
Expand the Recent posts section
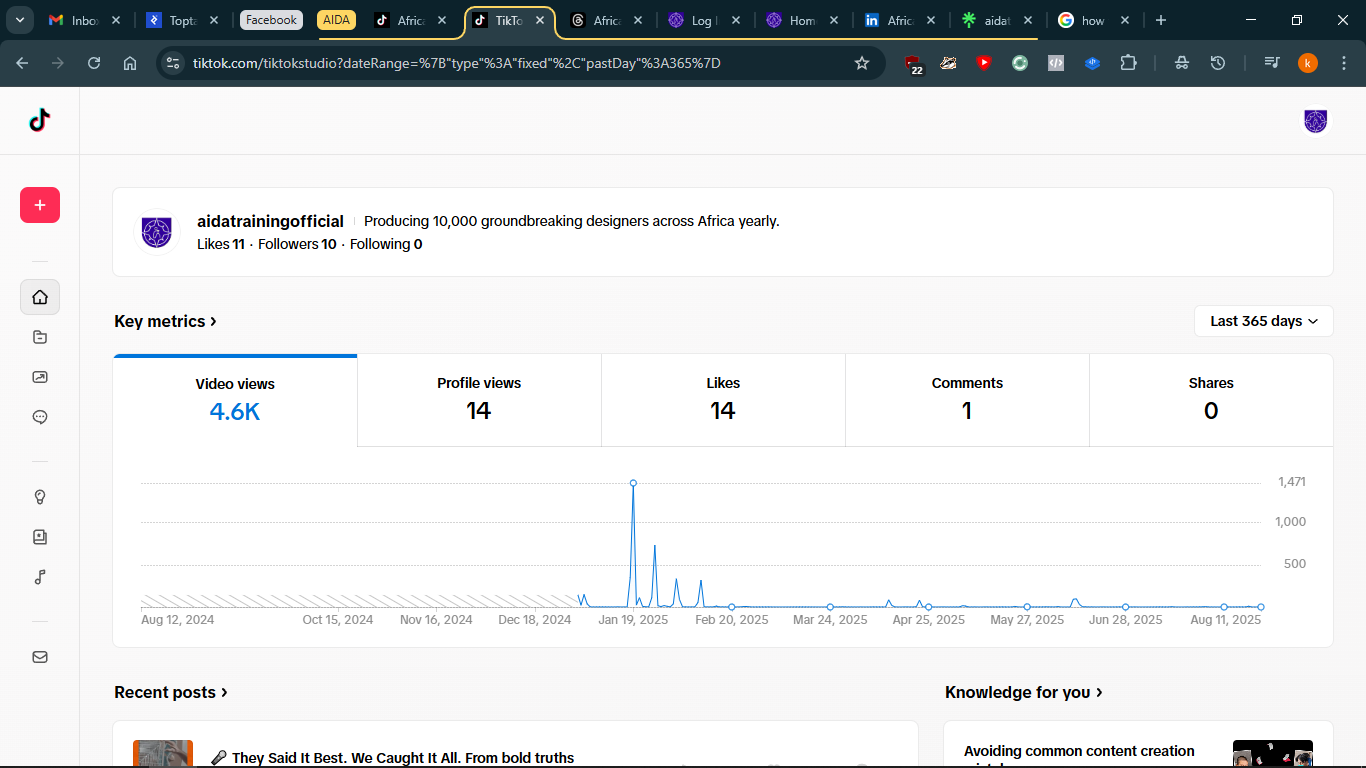click(171, 692)
